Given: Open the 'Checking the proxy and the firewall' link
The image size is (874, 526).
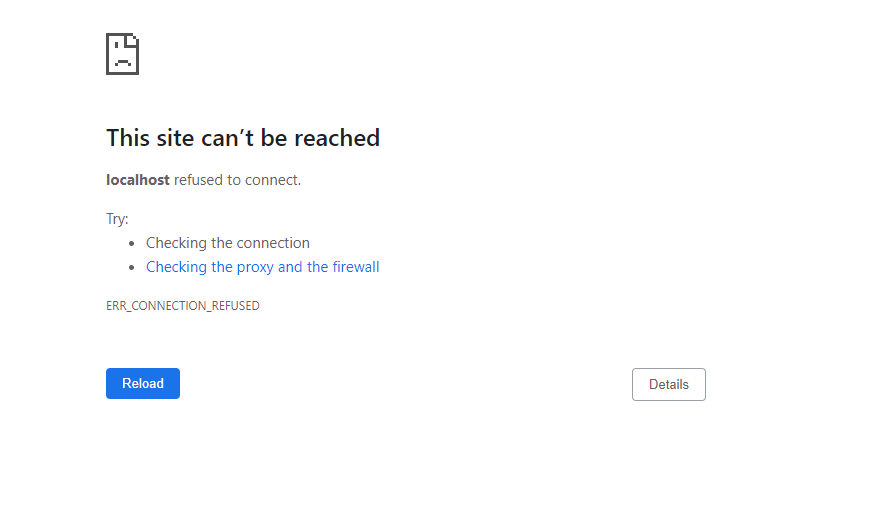Looking at the screenshot, I should tap(263, 267).
